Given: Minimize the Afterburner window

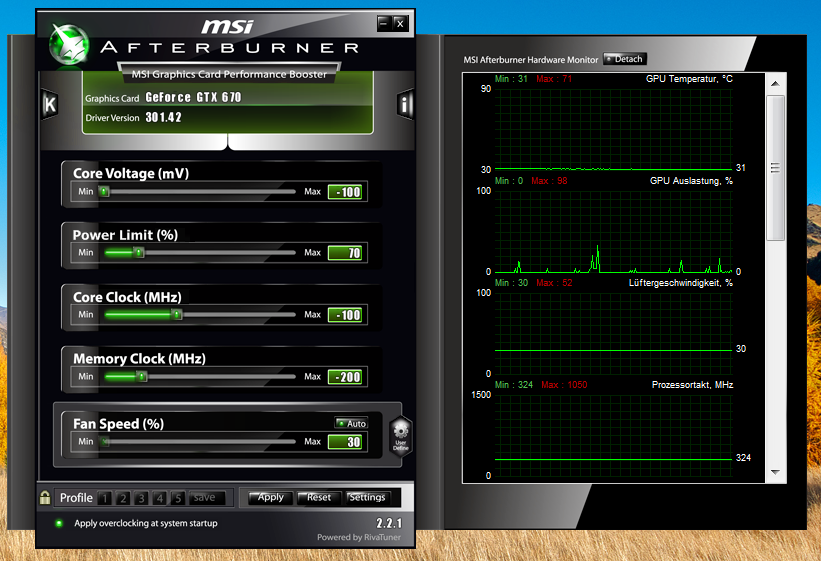Looking at the screenshot, I should (x=384, y=23).
